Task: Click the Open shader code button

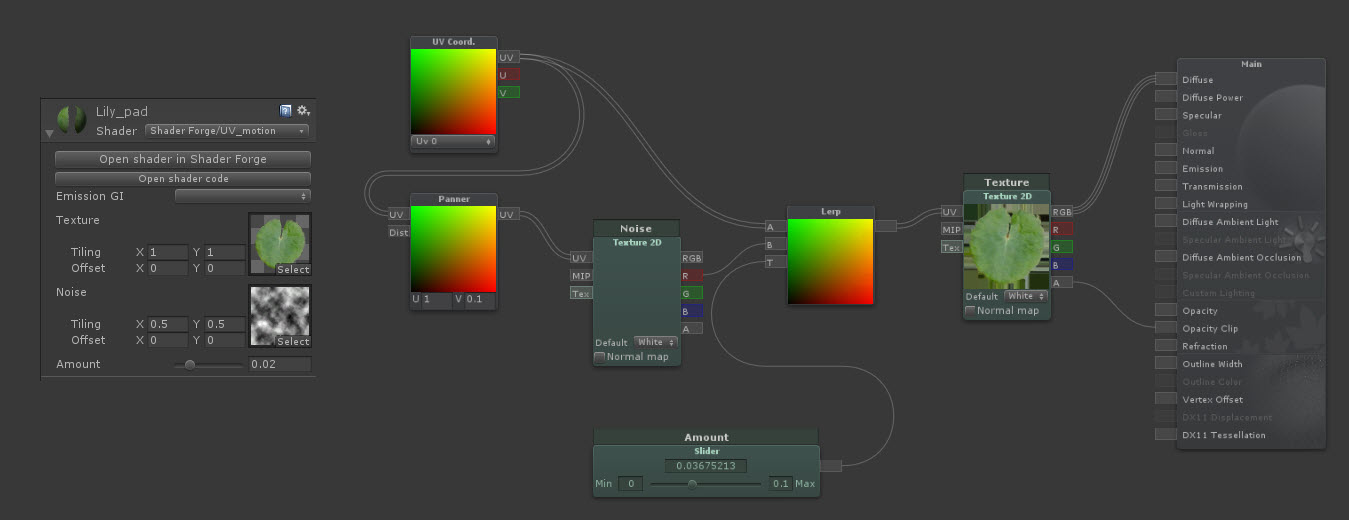Action: tap(183, 179)
